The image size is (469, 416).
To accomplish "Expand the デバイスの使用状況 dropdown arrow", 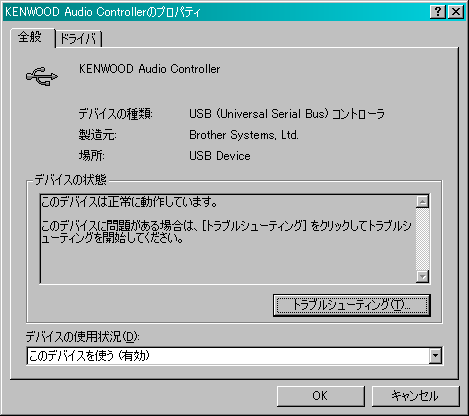I will 435,356.
